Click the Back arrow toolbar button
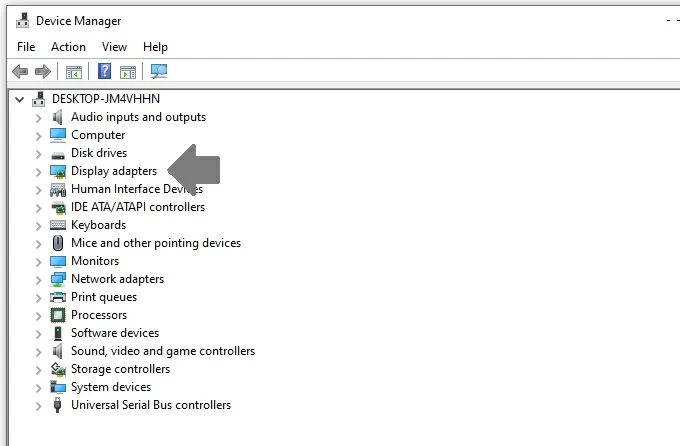This screenshot has height=446, width=680. [19, 72]
